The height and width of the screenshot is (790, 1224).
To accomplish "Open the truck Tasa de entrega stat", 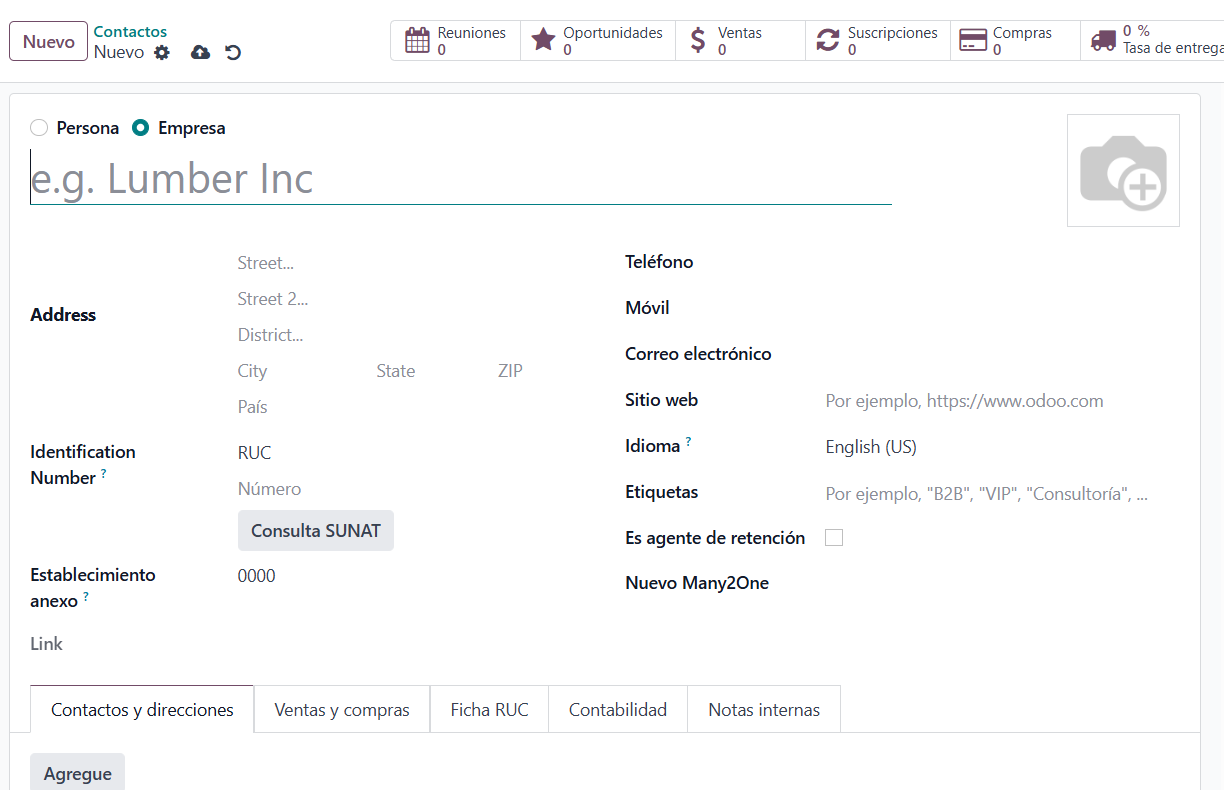I will click(1155, 41).
